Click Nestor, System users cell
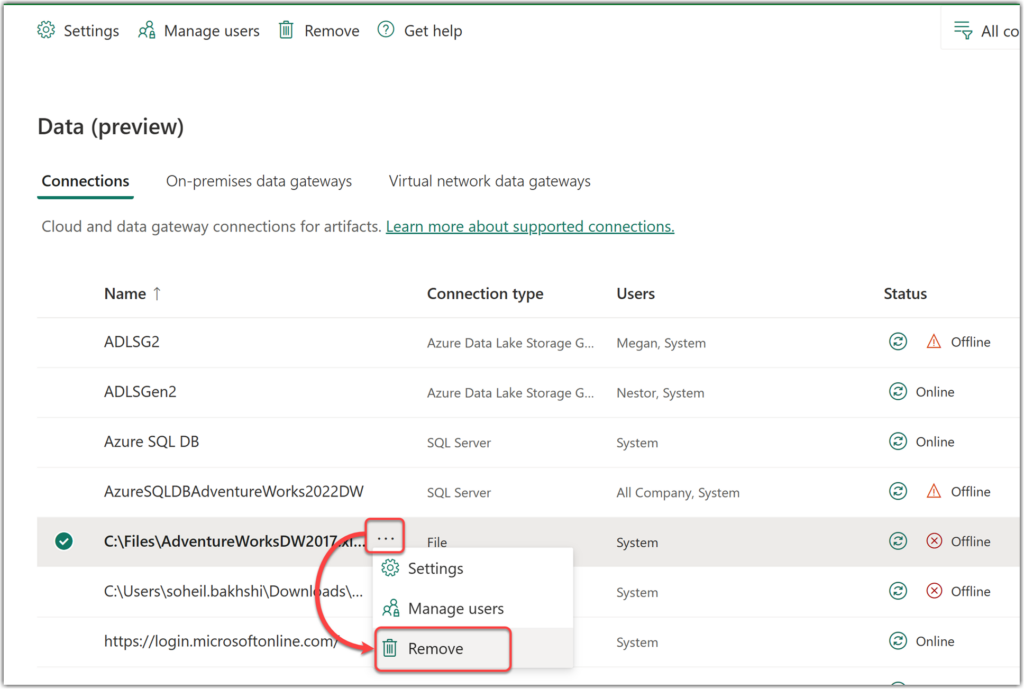The height and width of the screenshot is (689, 1024). [x=660, y=393]
